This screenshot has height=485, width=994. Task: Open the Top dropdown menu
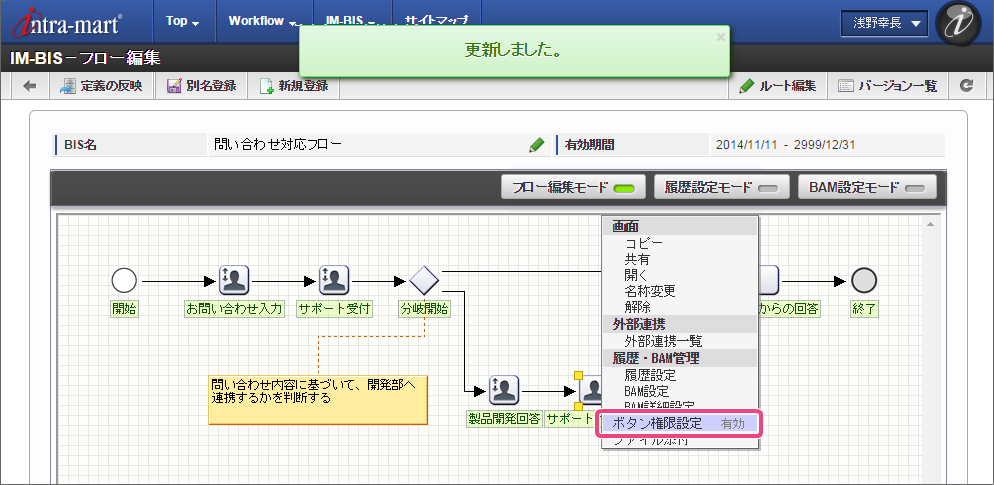[x=183, y=21]
